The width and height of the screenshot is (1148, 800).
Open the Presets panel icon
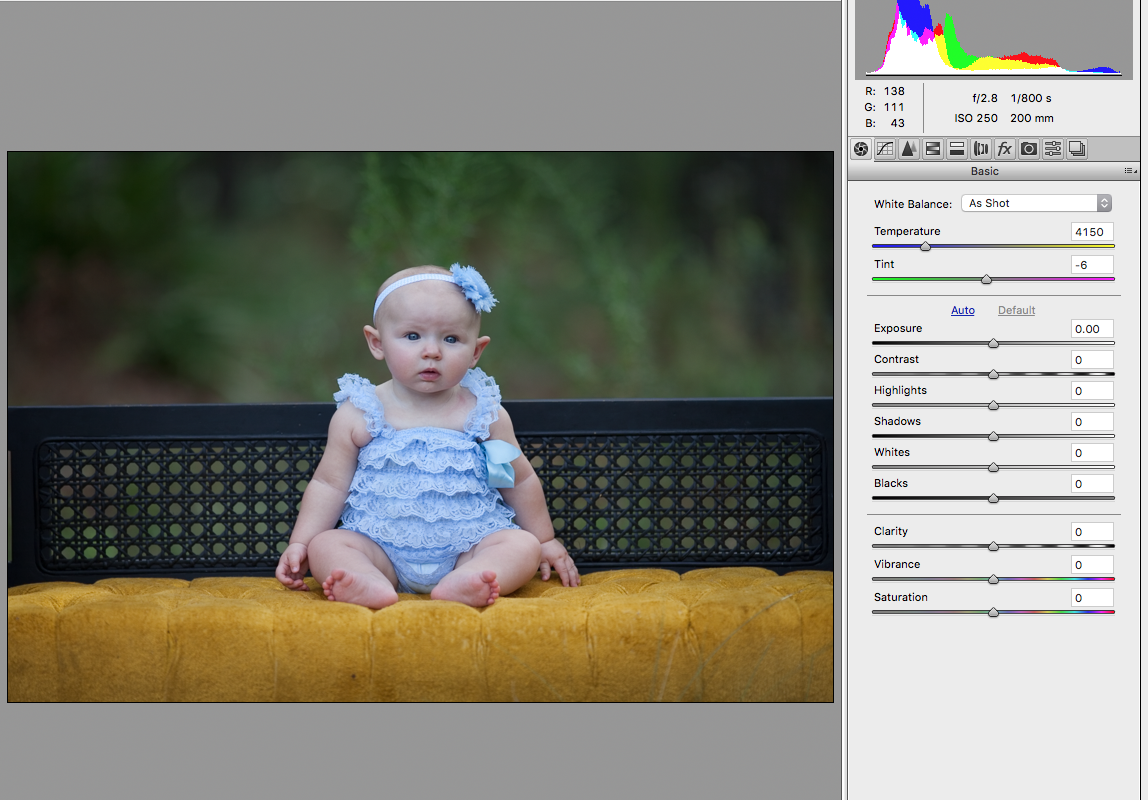(x=1053, y=149)
